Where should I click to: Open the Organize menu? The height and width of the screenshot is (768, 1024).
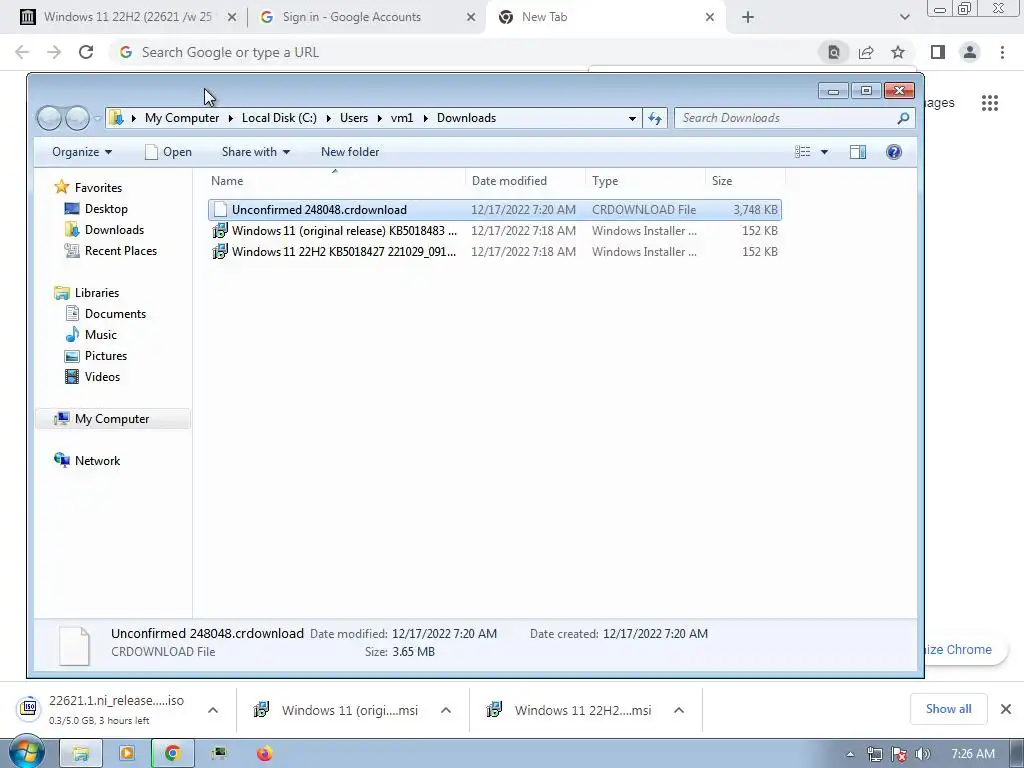(x=82, y=152)
